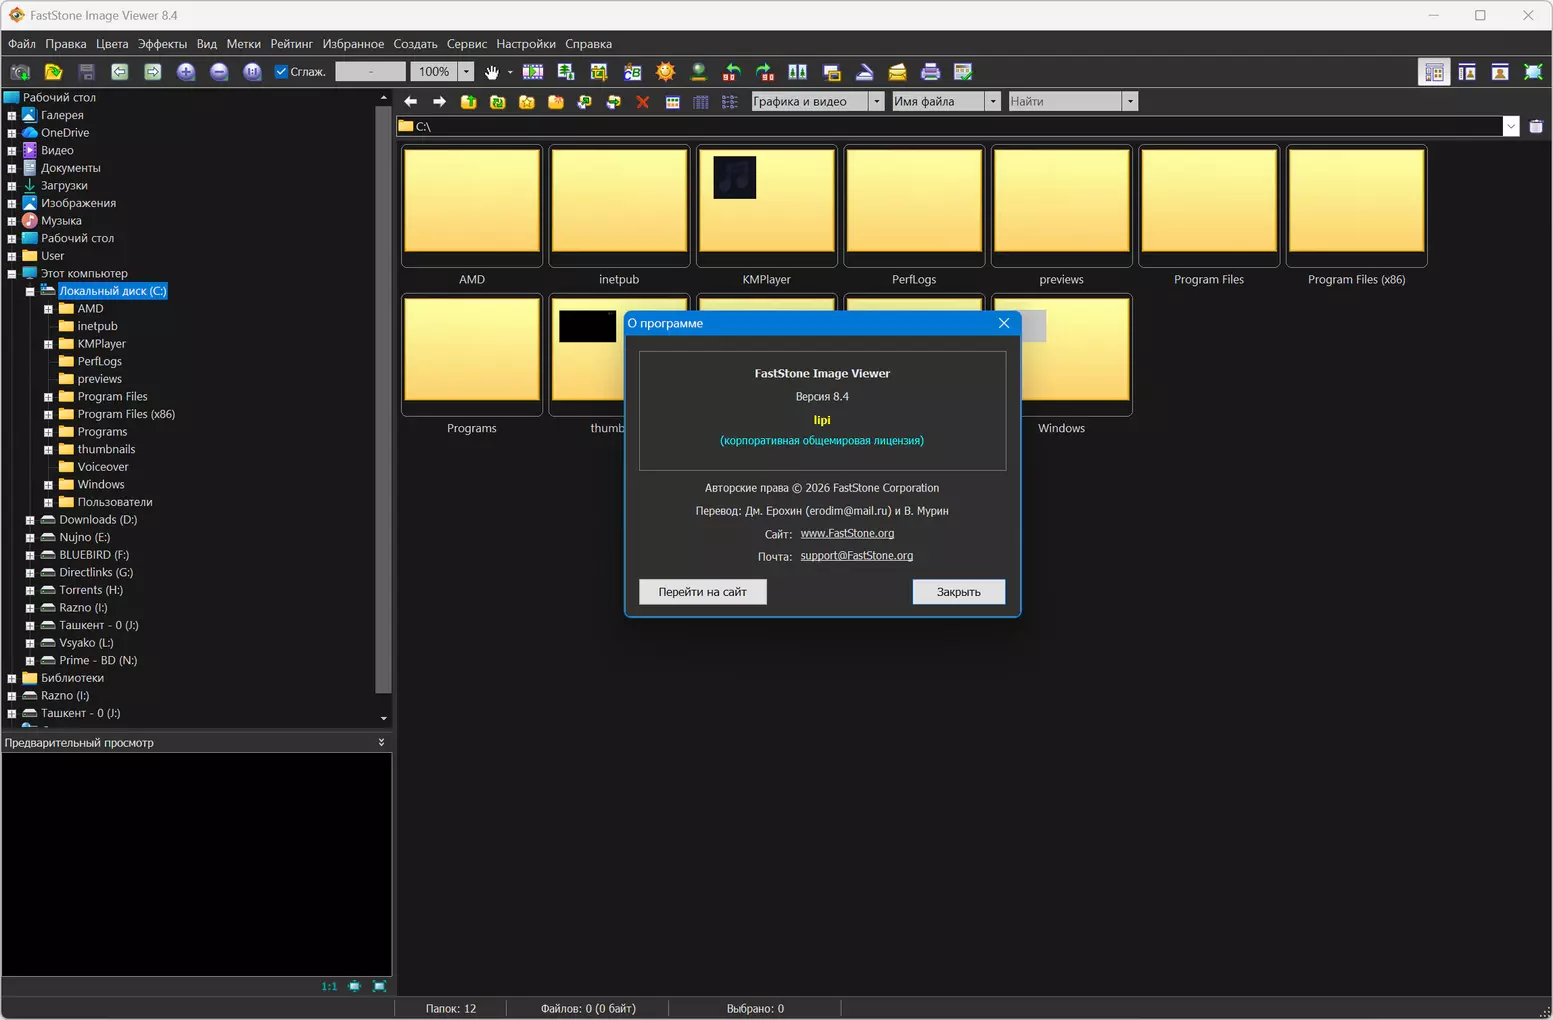
Task: Open the compare images tool
Action: point(798,72)
